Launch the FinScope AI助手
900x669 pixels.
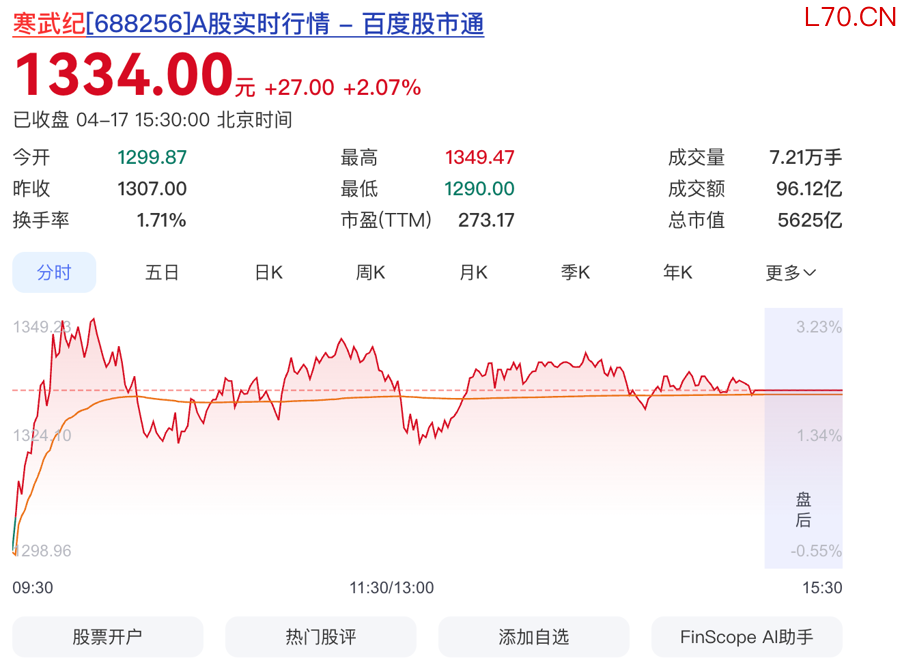(x=747, y=637)
